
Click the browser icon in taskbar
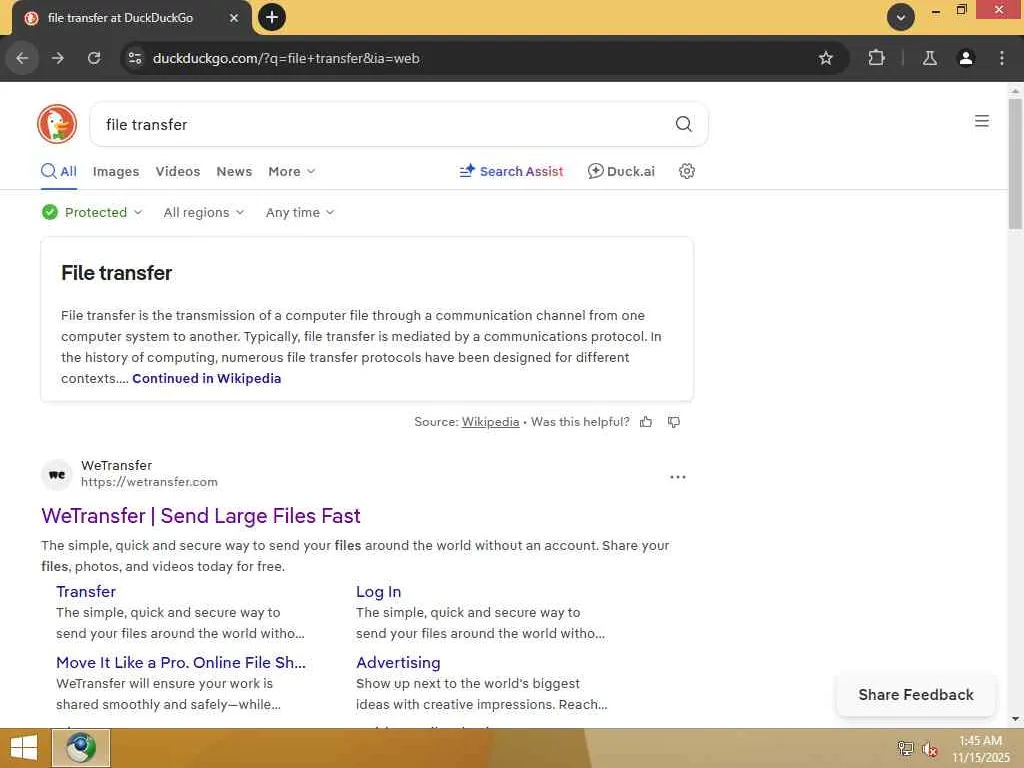pyautogui.click(x=81, y=748)
